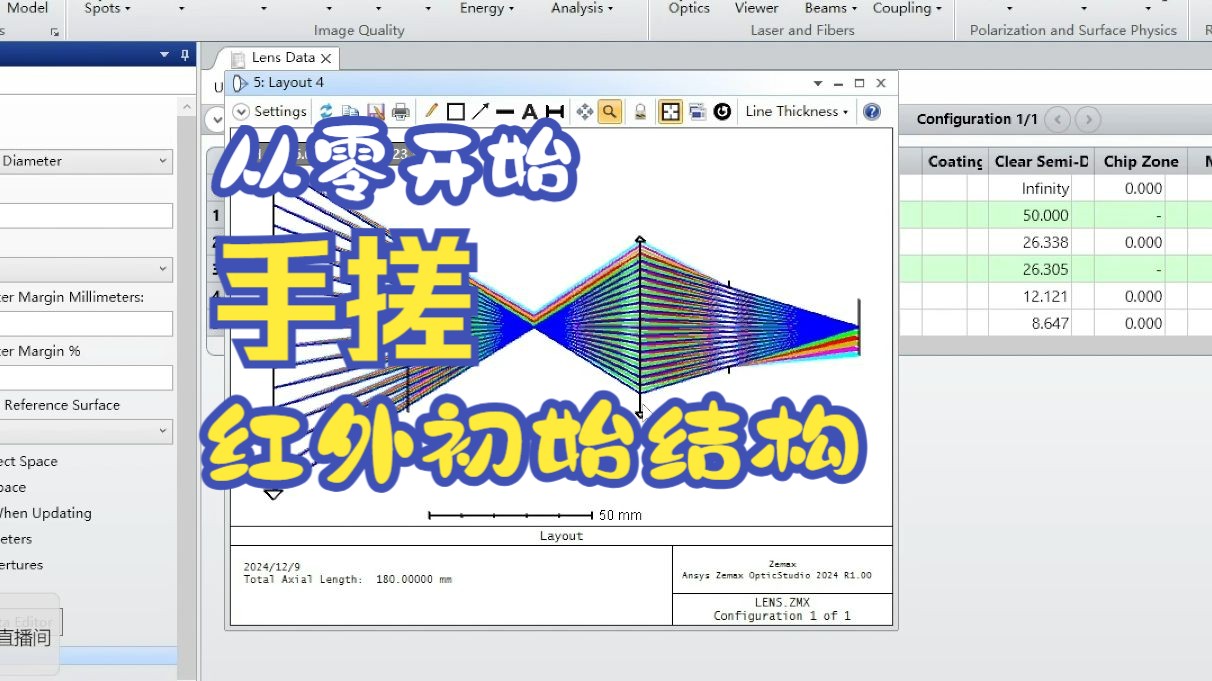Select the 8.647 semi-diameter cell
1212x681 pixels.
tap(1041, 323)
